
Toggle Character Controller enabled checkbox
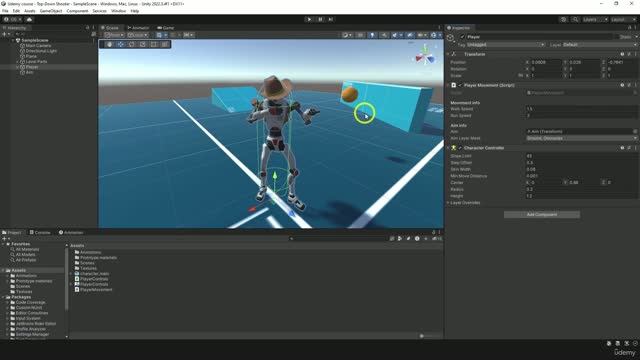click(460, 148)
